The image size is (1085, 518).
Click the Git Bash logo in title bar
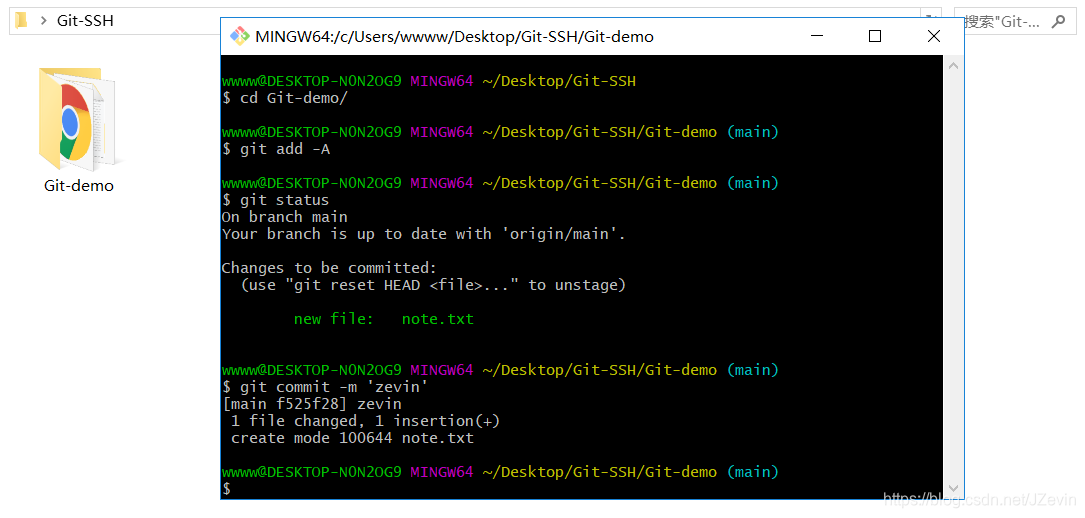point(240,36)
